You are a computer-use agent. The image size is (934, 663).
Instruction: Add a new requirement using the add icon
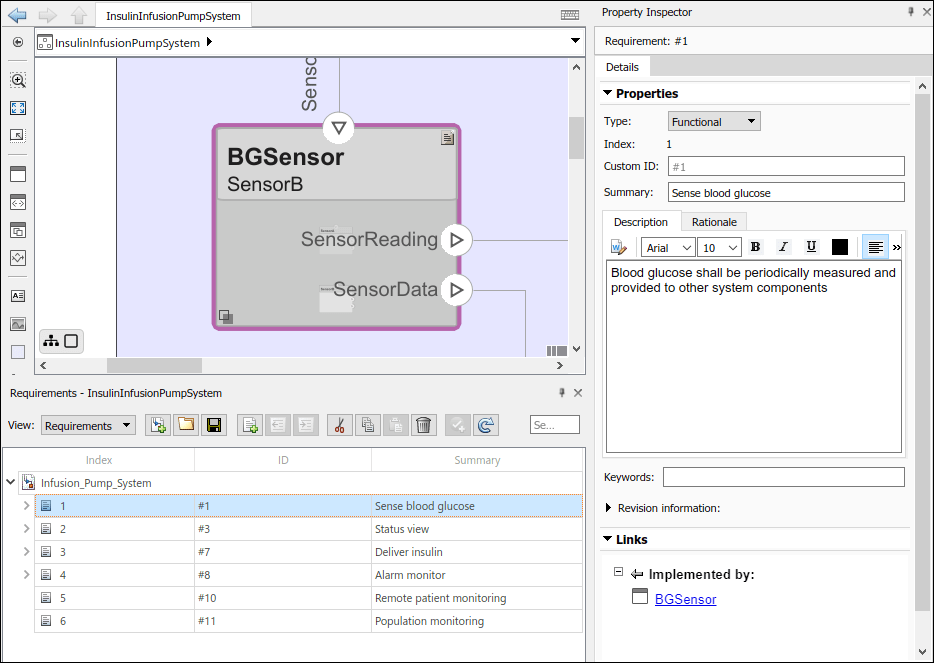coord(250,424)
